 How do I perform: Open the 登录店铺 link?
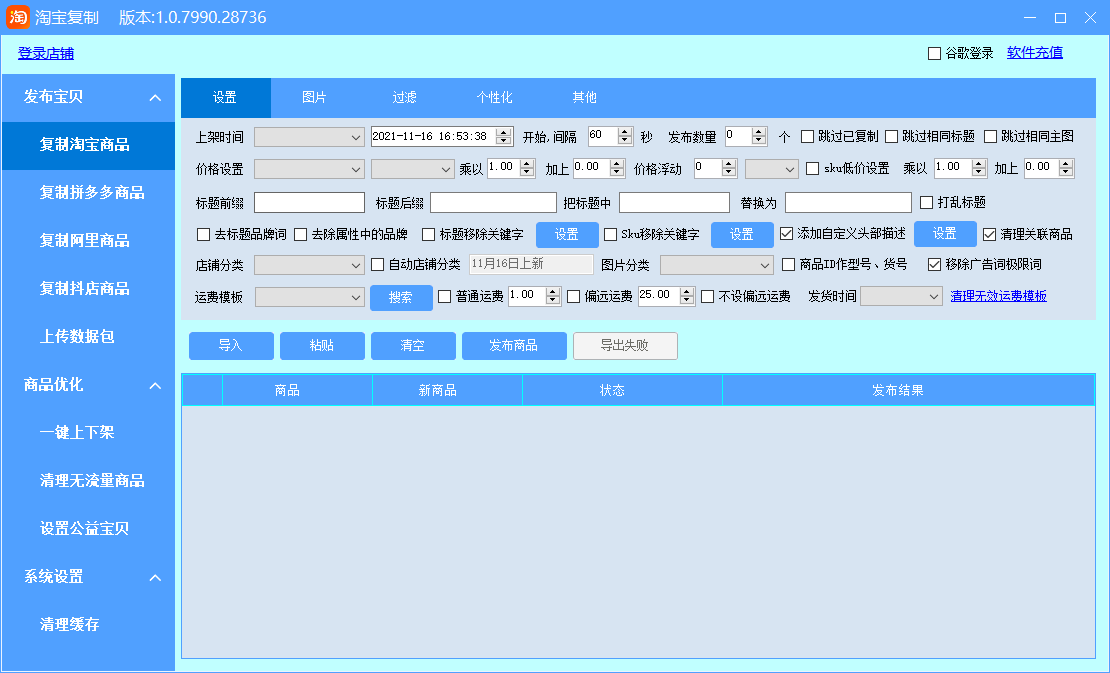(x=46, y=53)
